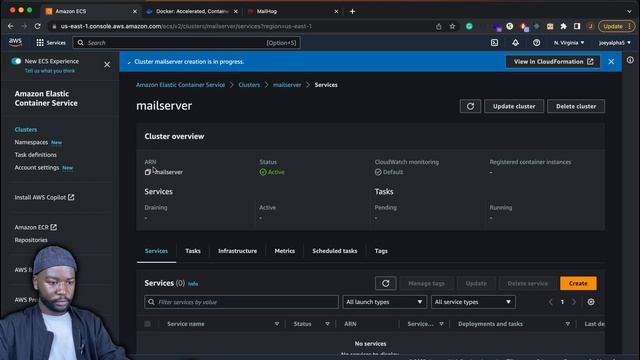This screenshot has width=640, height=360.
Task: Focus the Filter services by value field
Action: point(241,302)
